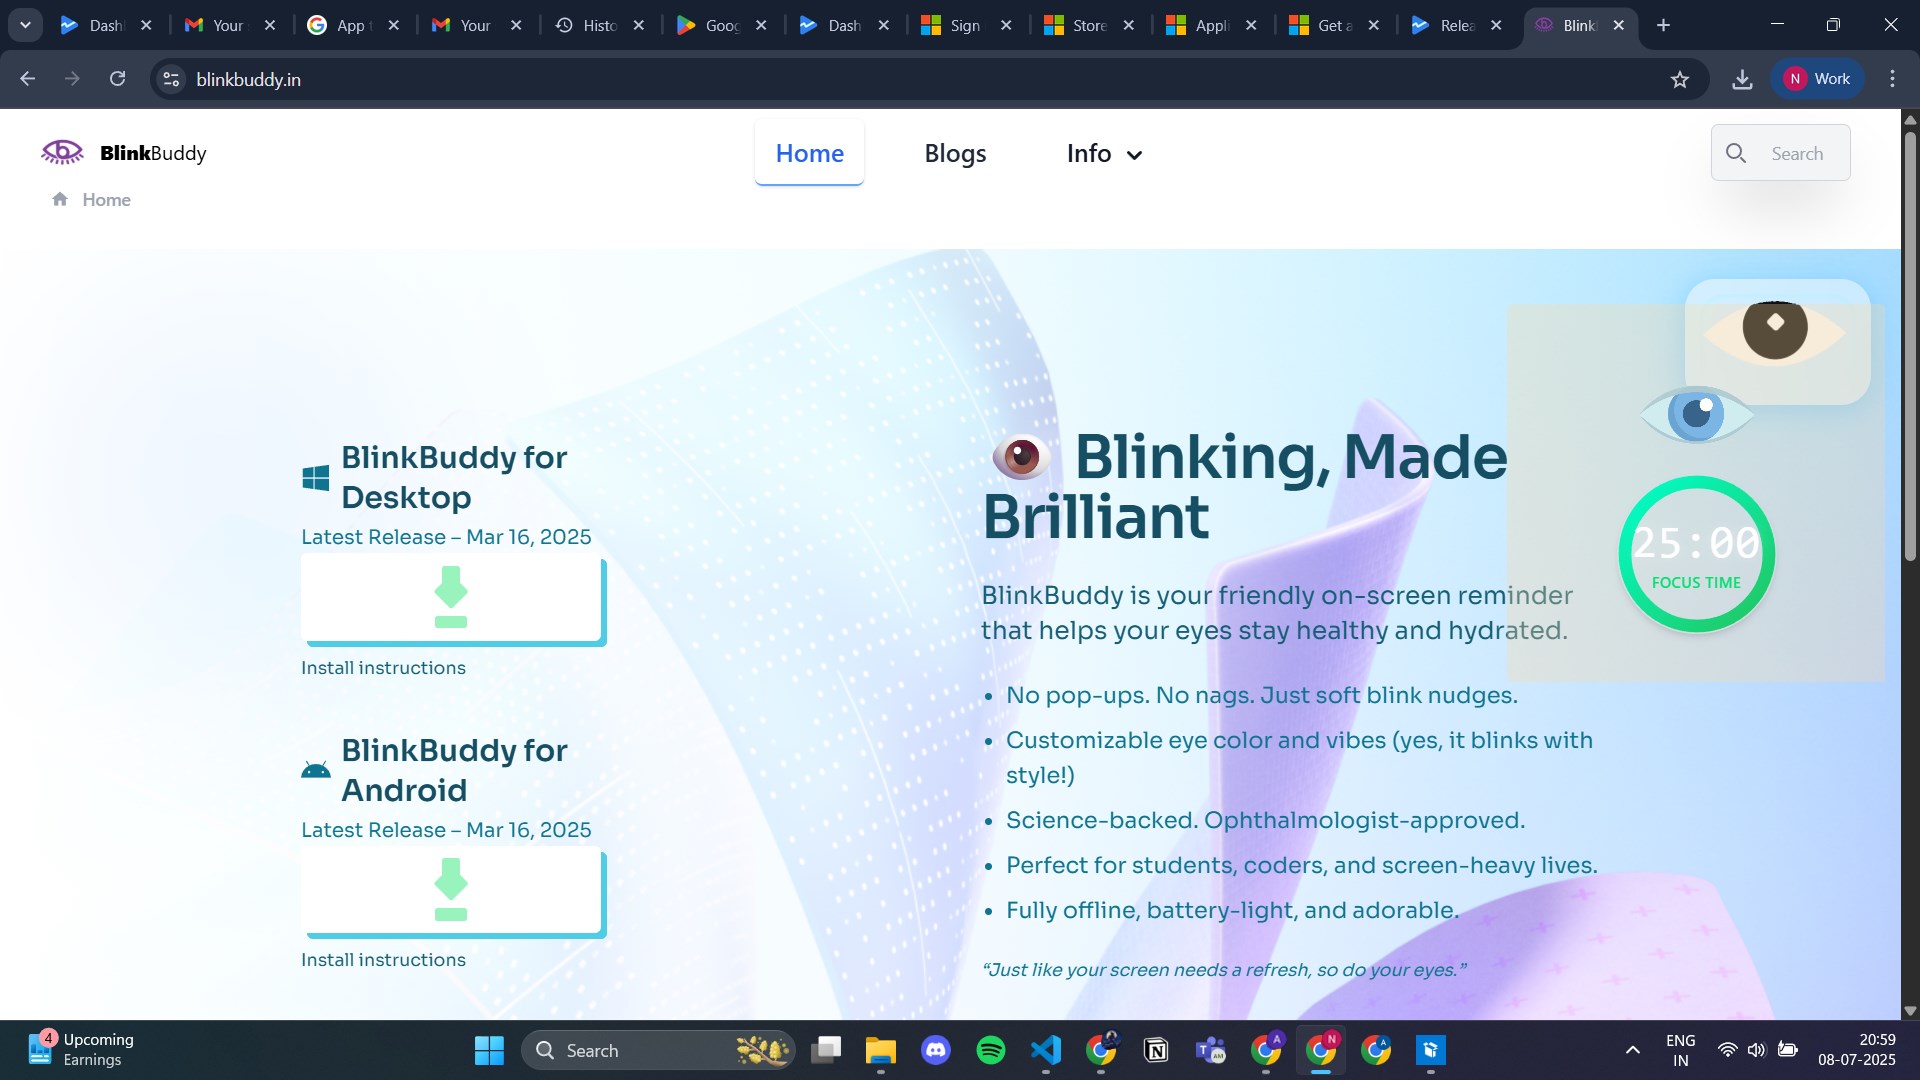Download BlinkBuddy for Desktop
The image size is (1920, 1080).
point(451,598)
